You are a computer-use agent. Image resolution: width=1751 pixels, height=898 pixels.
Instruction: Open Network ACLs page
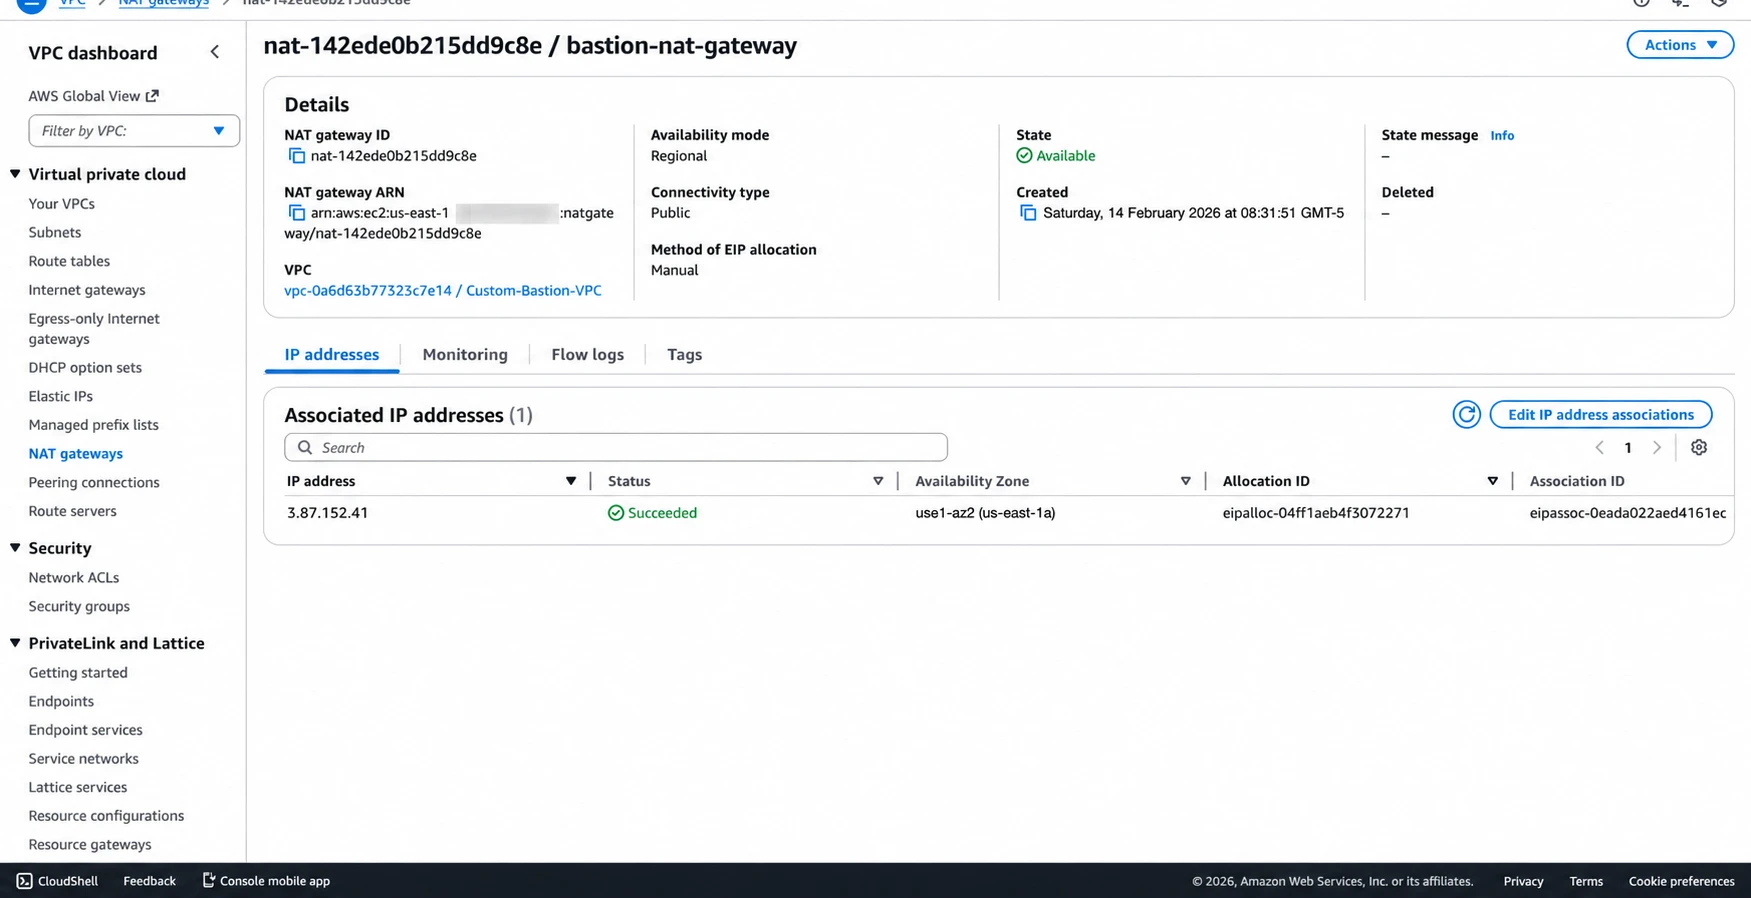pyautogui.click(x=74, y=578)
